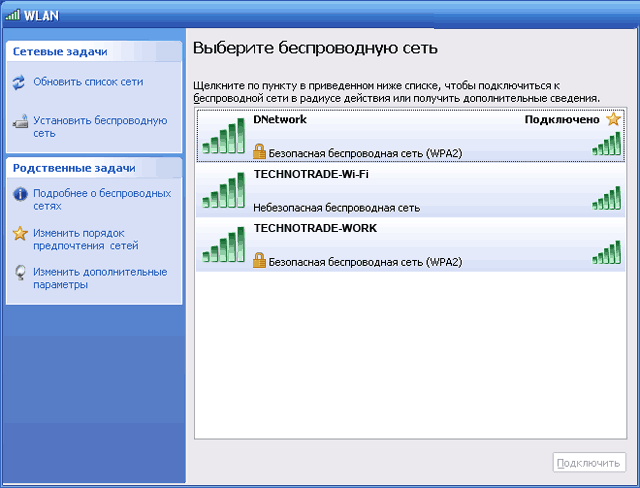The width and height of the screenshot is (640, 488).
Task: Click the large signal bars of TECHNOTRADE-WORK
Action: coord(224,244)
